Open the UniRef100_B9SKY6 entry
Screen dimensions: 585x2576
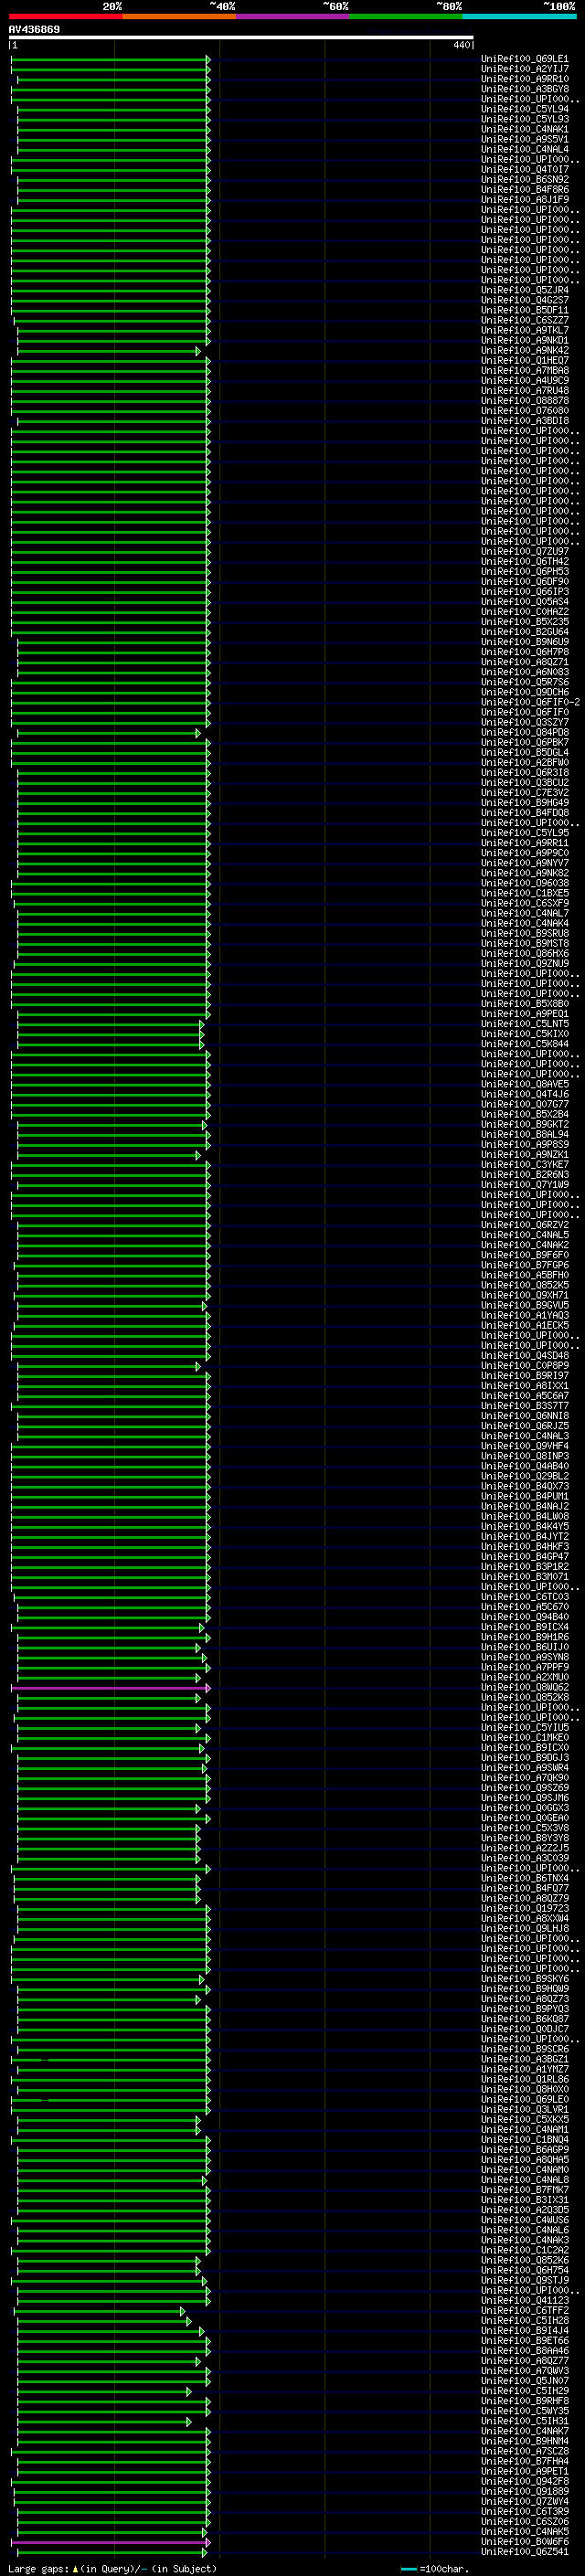click(524, 1979)
